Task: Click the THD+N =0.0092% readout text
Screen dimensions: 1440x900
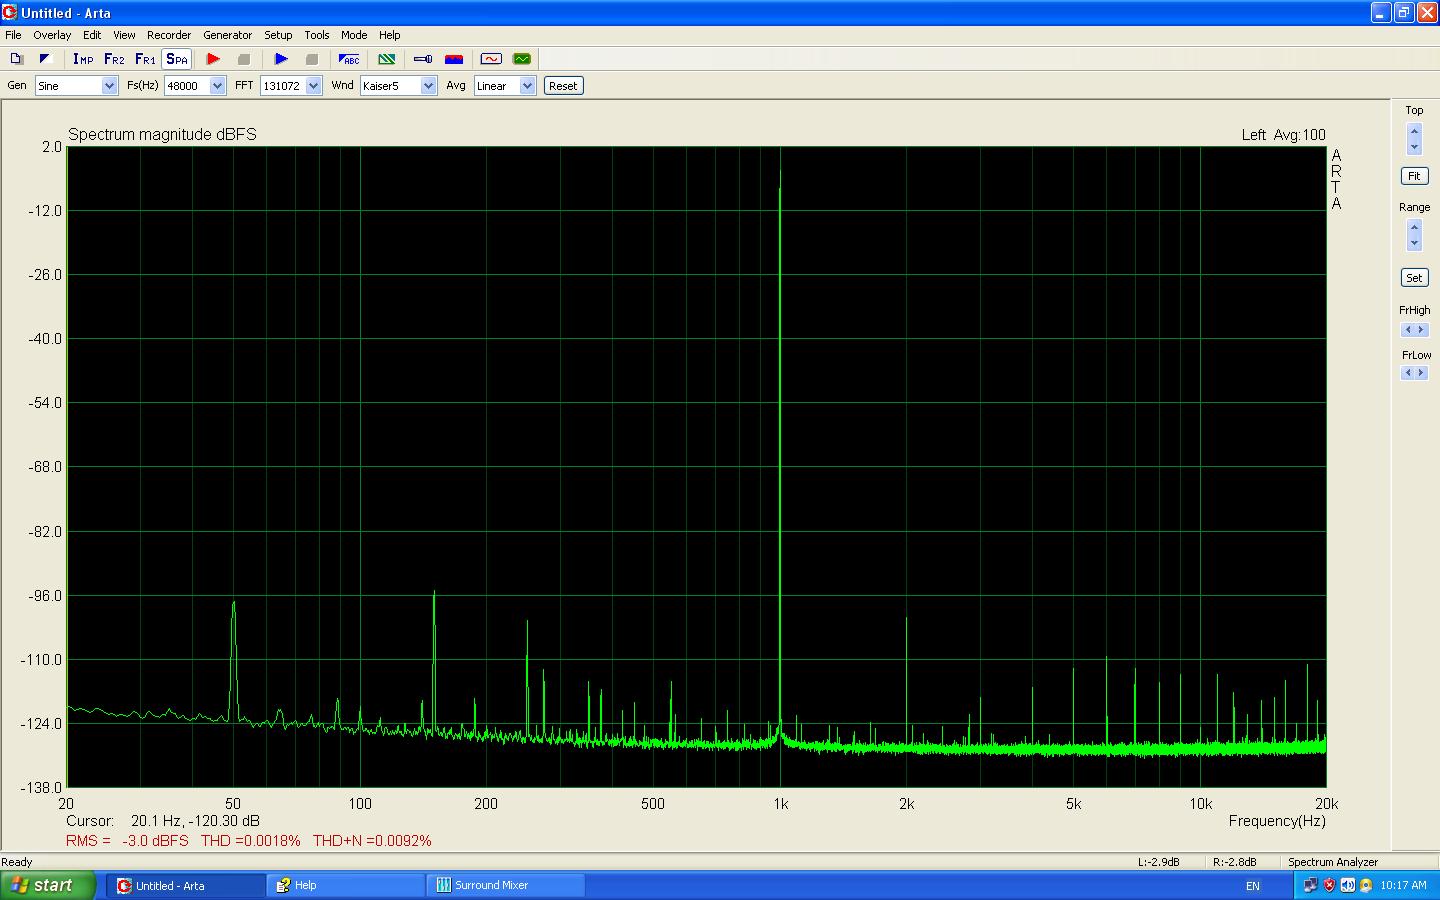Action: click(x=372, y=841)
